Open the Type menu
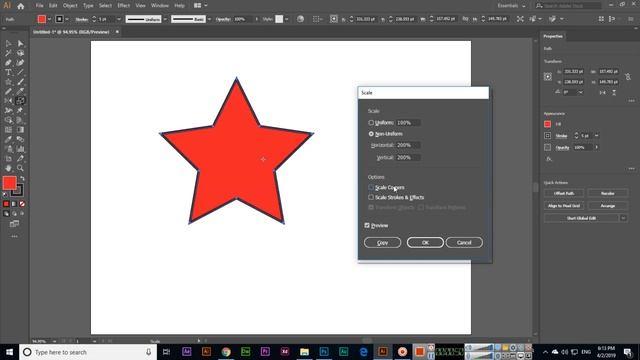The width and height of the screenshot is (640, 360). click(x=88, y=6)
